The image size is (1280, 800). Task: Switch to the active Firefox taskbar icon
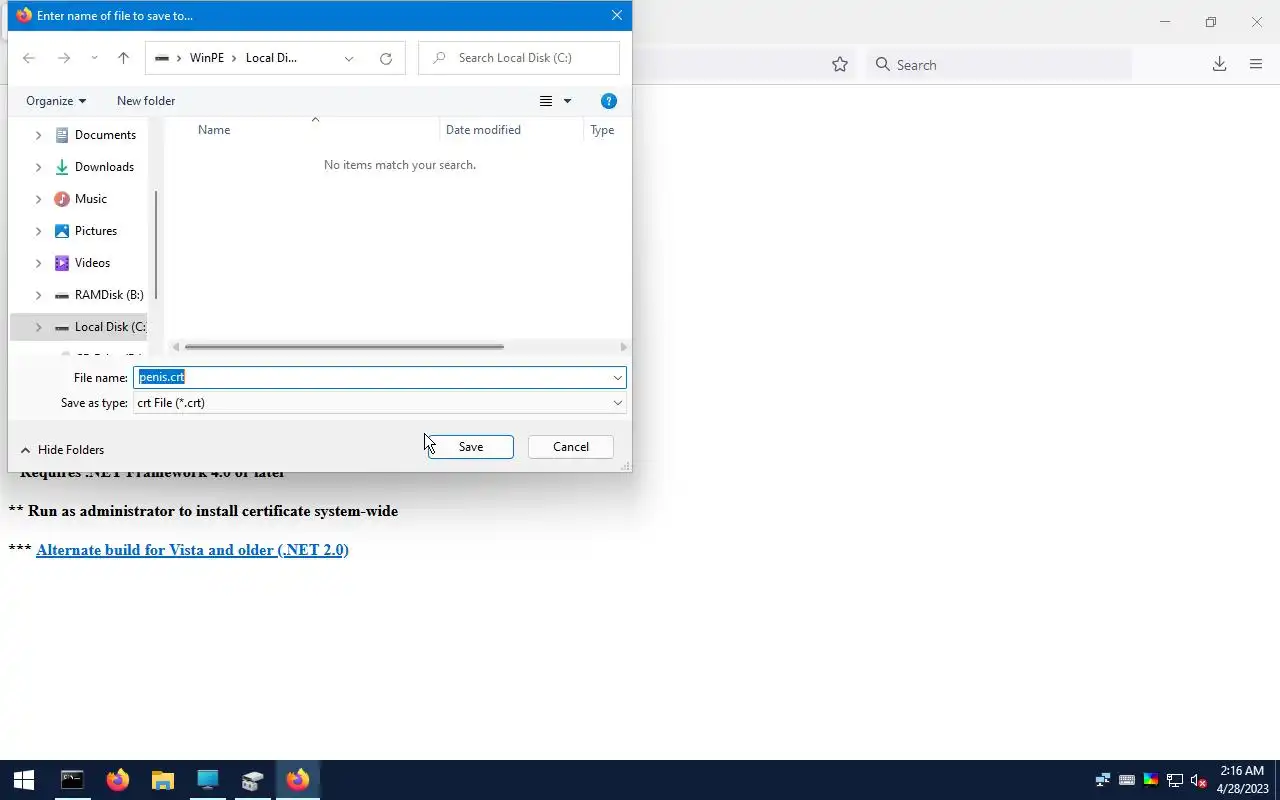(x=298, y=780)
